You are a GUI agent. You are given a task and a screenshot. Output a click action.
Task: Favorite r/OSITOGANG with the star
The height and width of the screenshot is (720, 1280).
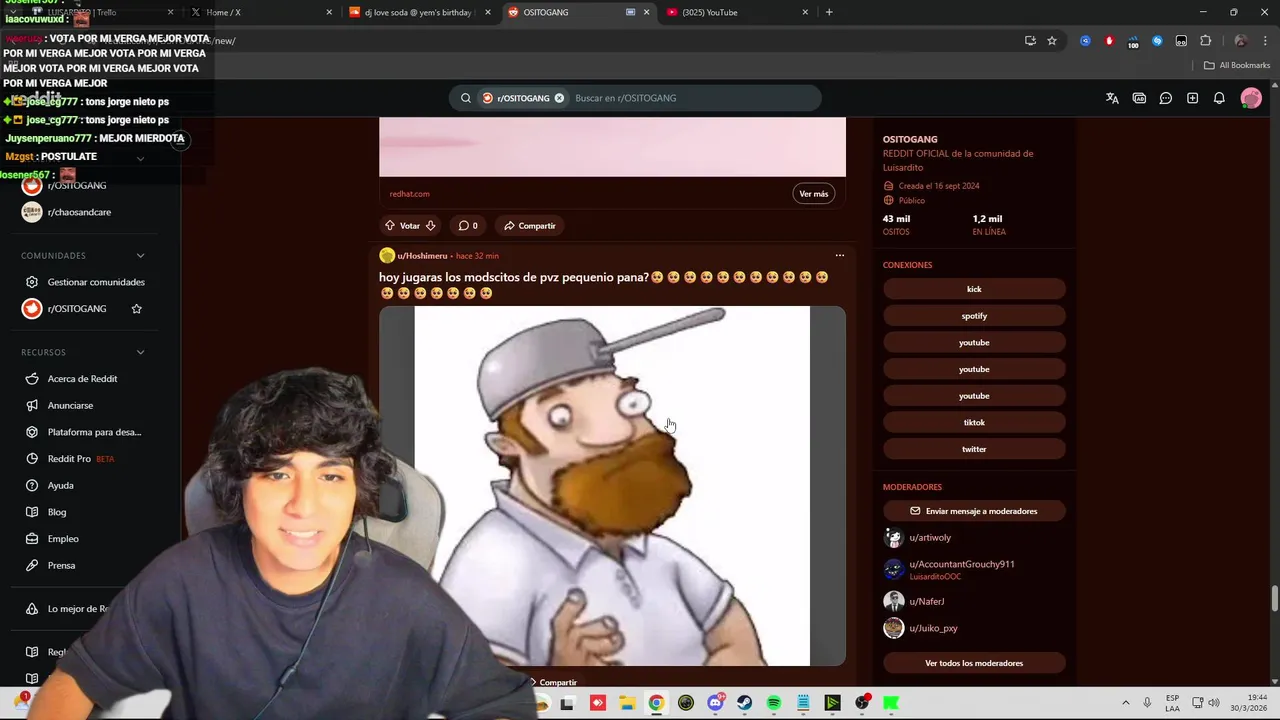coord(137,309)
